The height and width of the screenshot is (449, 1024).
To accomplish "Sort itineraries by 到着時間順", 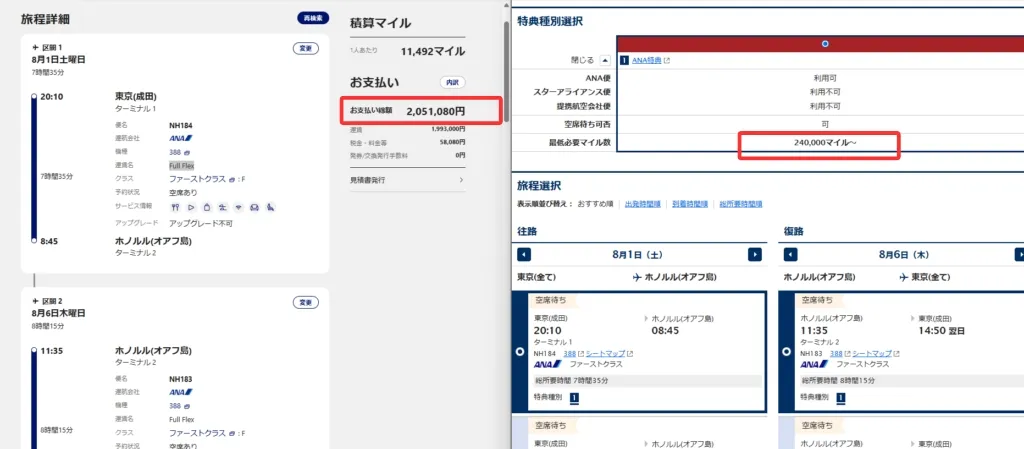I will tap(689, 204).
